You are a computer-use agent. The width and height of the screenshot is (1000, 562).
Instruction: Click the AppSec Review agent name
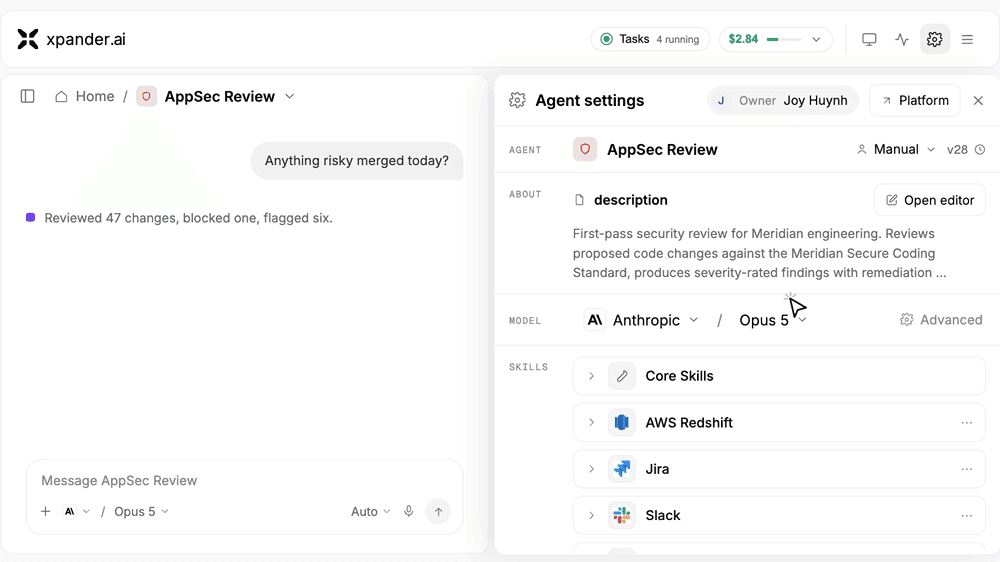662,150
